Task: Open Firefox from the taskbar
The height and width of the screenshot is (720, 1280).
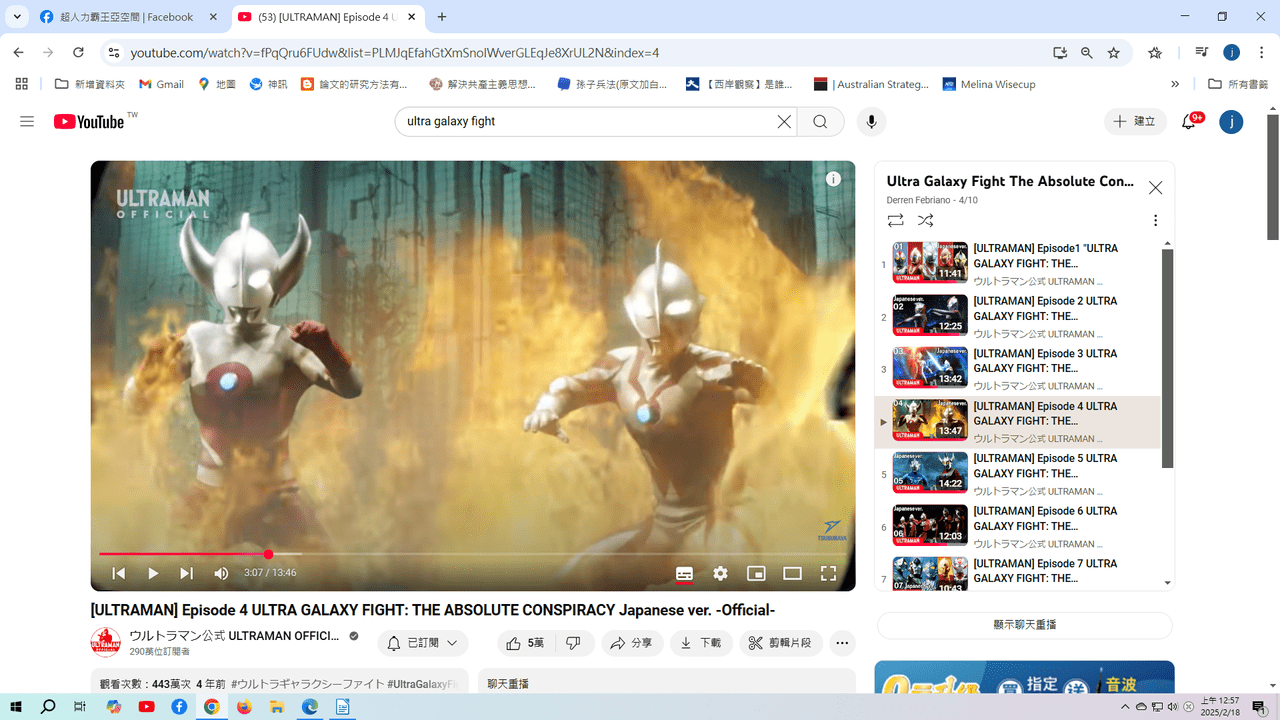Action: tap(244, 707)
